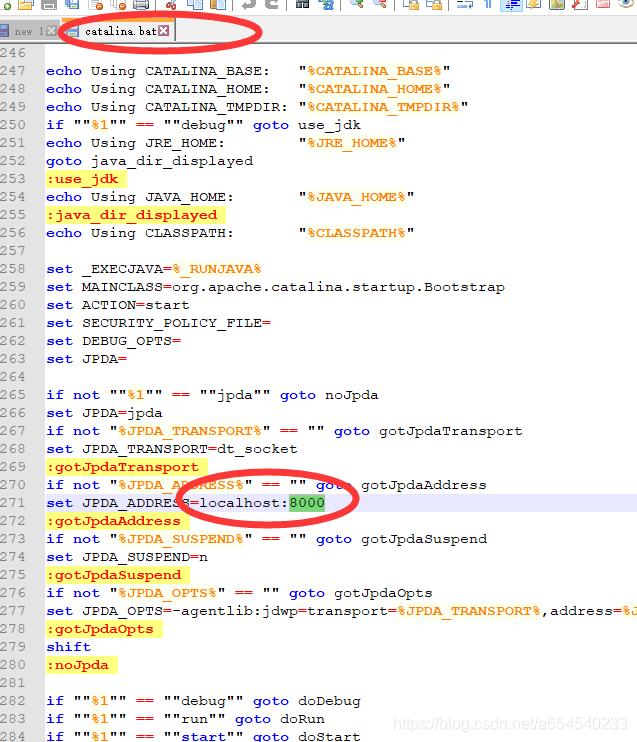Click use_jdk target on line 250

tap(329, 125)
